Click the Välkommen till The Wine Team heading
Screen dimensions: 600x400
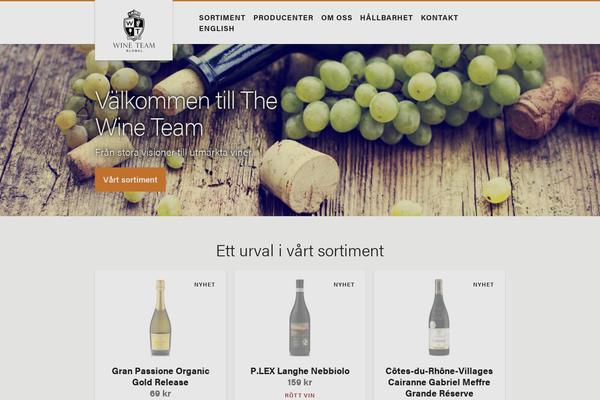coord(186,114)
